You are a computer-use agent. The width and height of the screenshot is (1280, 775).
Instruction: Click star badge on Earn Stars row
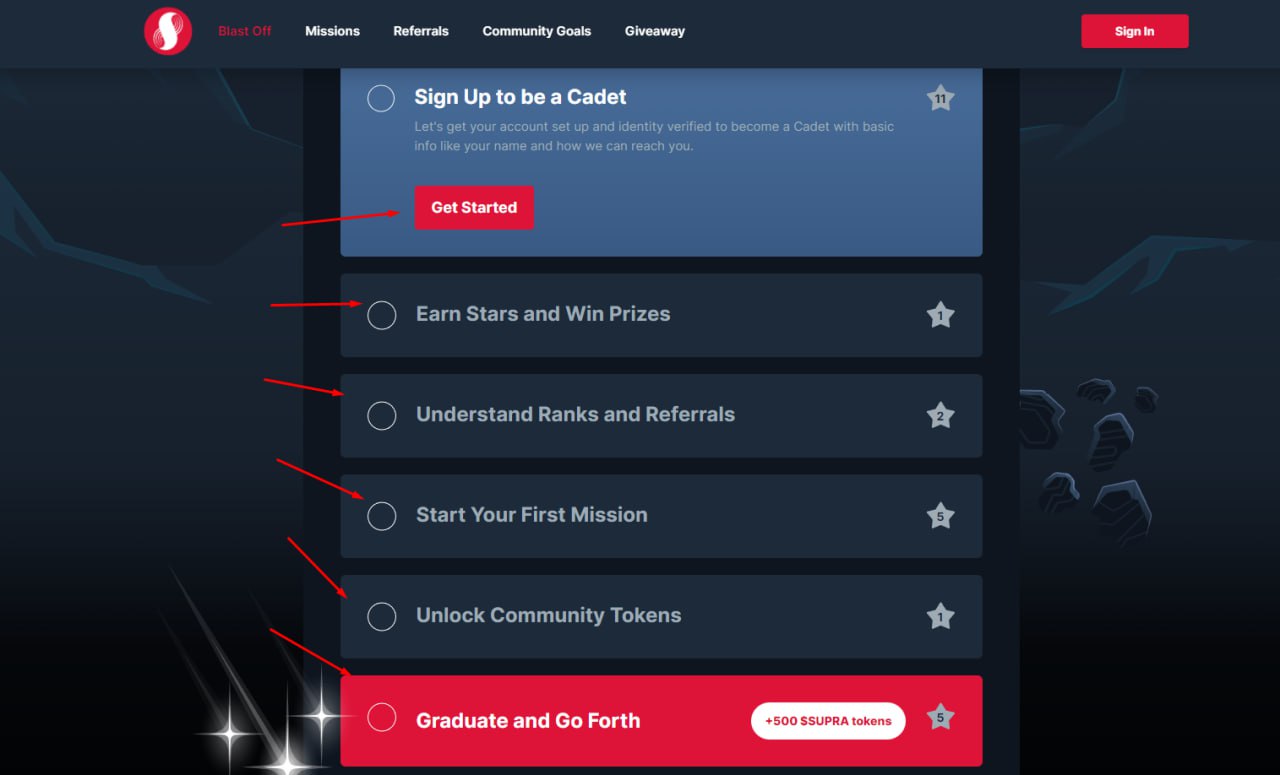[940, 316]
